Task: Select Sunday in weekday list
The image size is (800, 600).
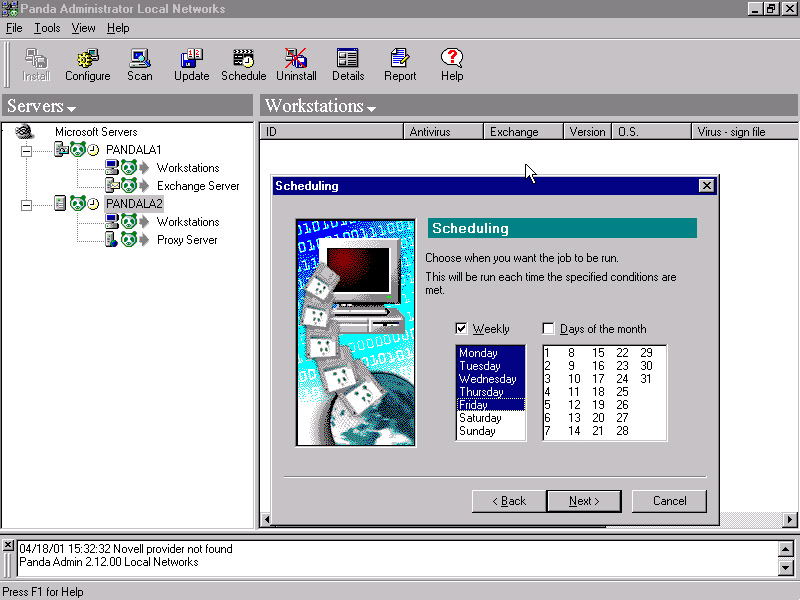Action: [490, 431]
